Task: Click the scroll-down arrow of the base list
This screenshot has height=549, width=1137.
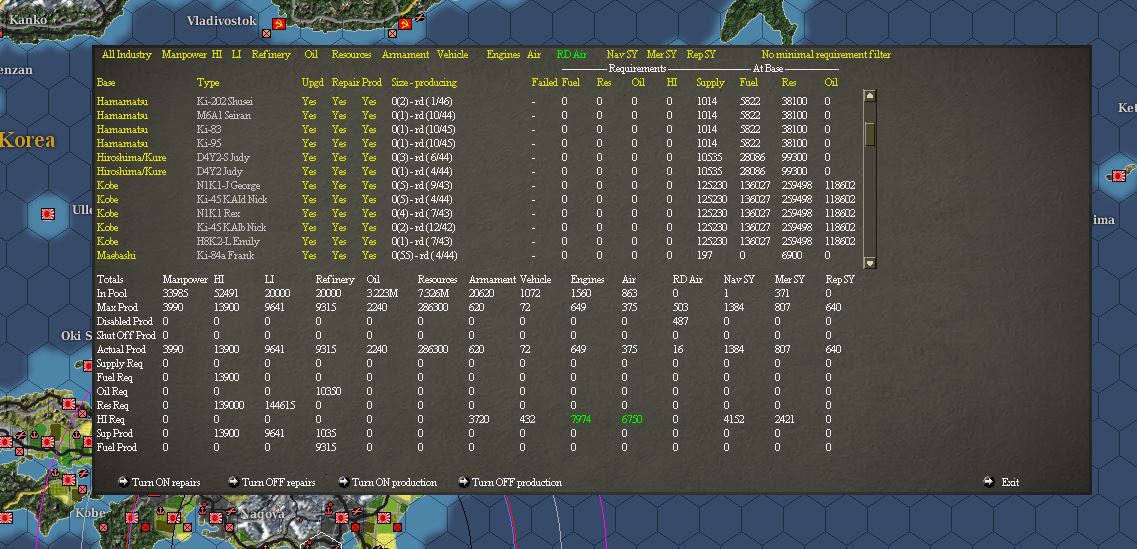Action: [870, 263]
